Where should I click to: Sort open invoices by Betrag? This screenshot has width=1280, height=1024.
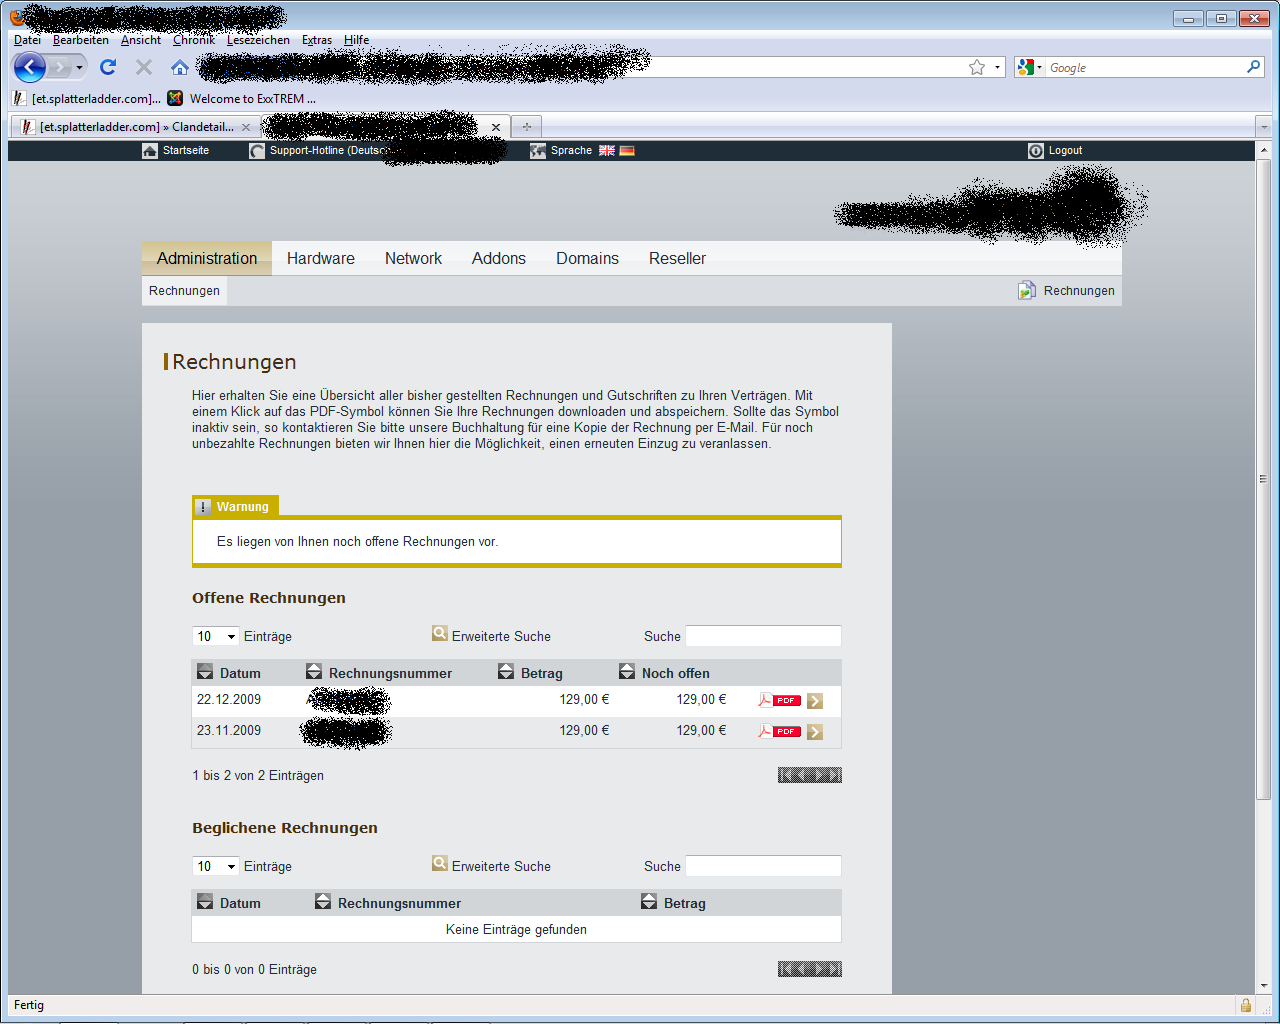click(506, 672)
